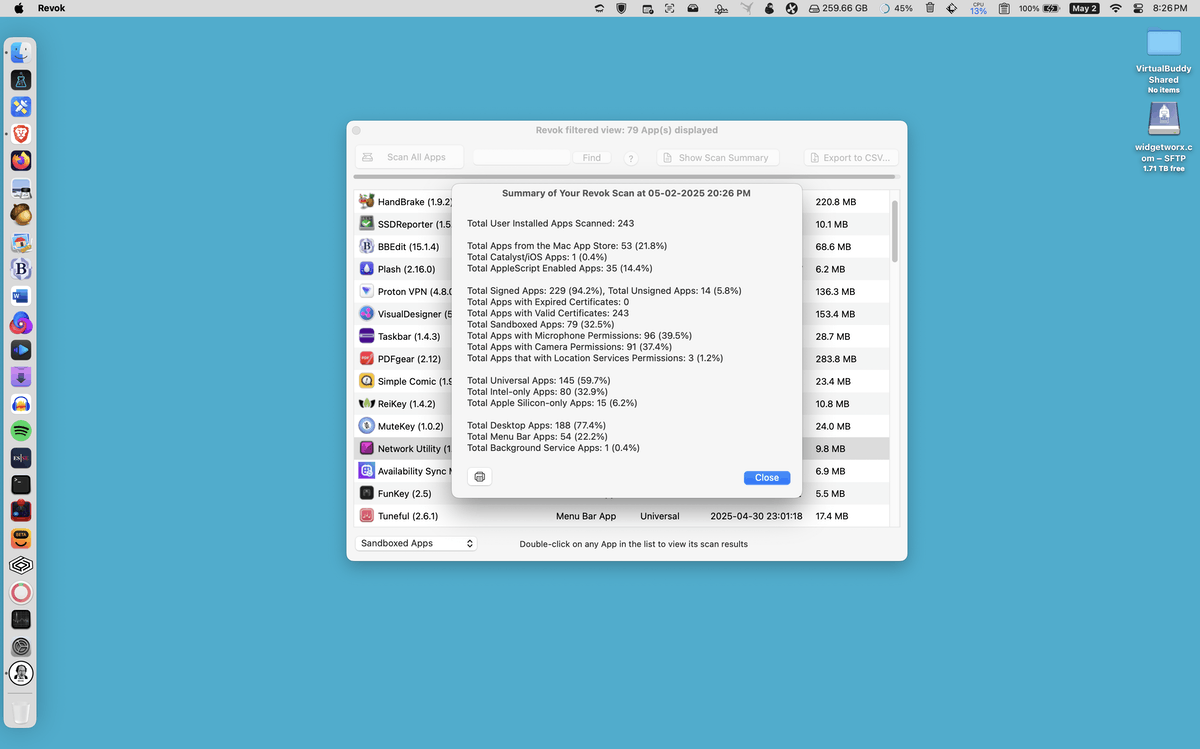The height and width of the screenshot is (749, 1200).
Task: Open the Trash in the Dock
Action: [21, 711]
